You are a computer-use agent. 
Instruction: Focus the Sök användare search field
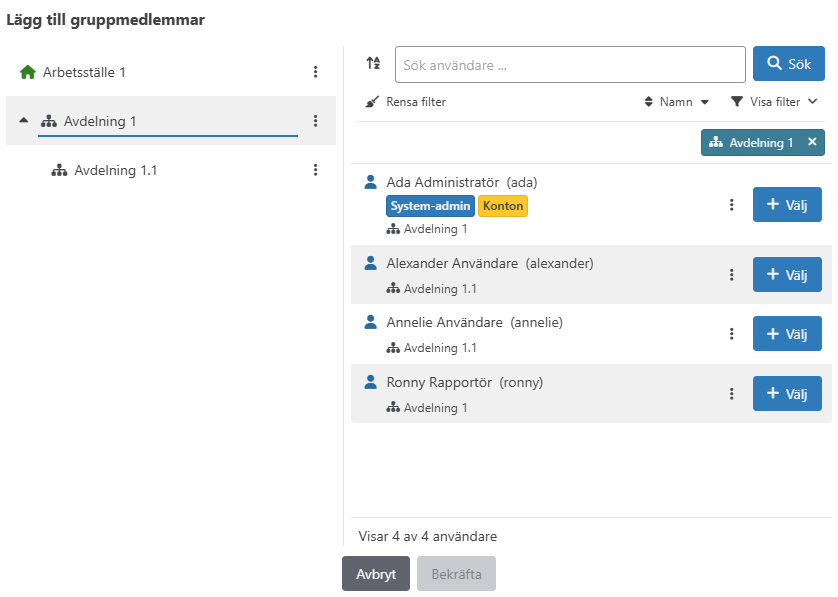click(x=570, y=65)
